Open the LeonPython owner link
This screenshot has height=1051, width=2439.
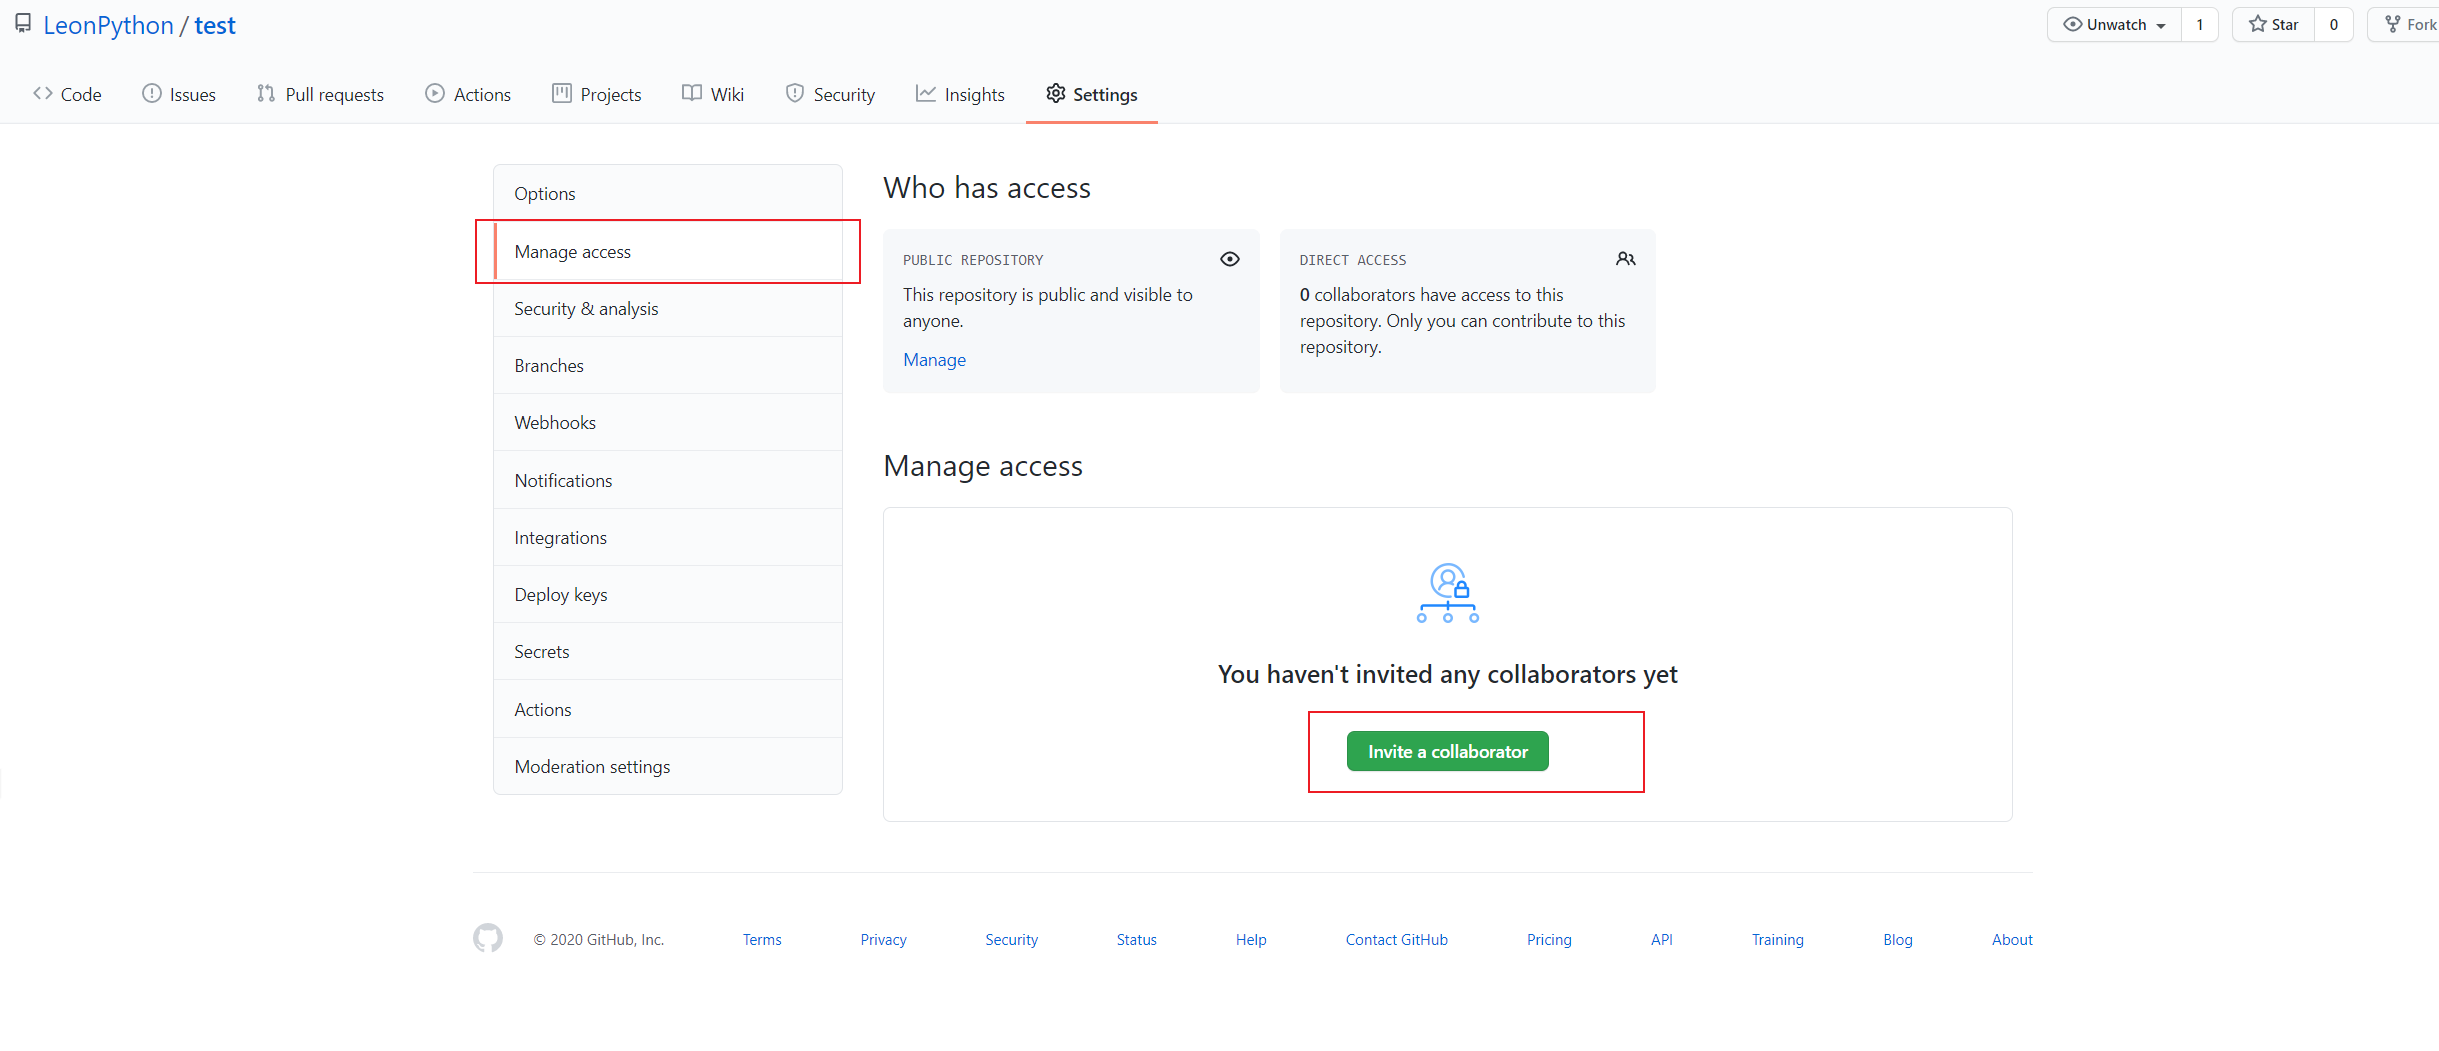109,26
